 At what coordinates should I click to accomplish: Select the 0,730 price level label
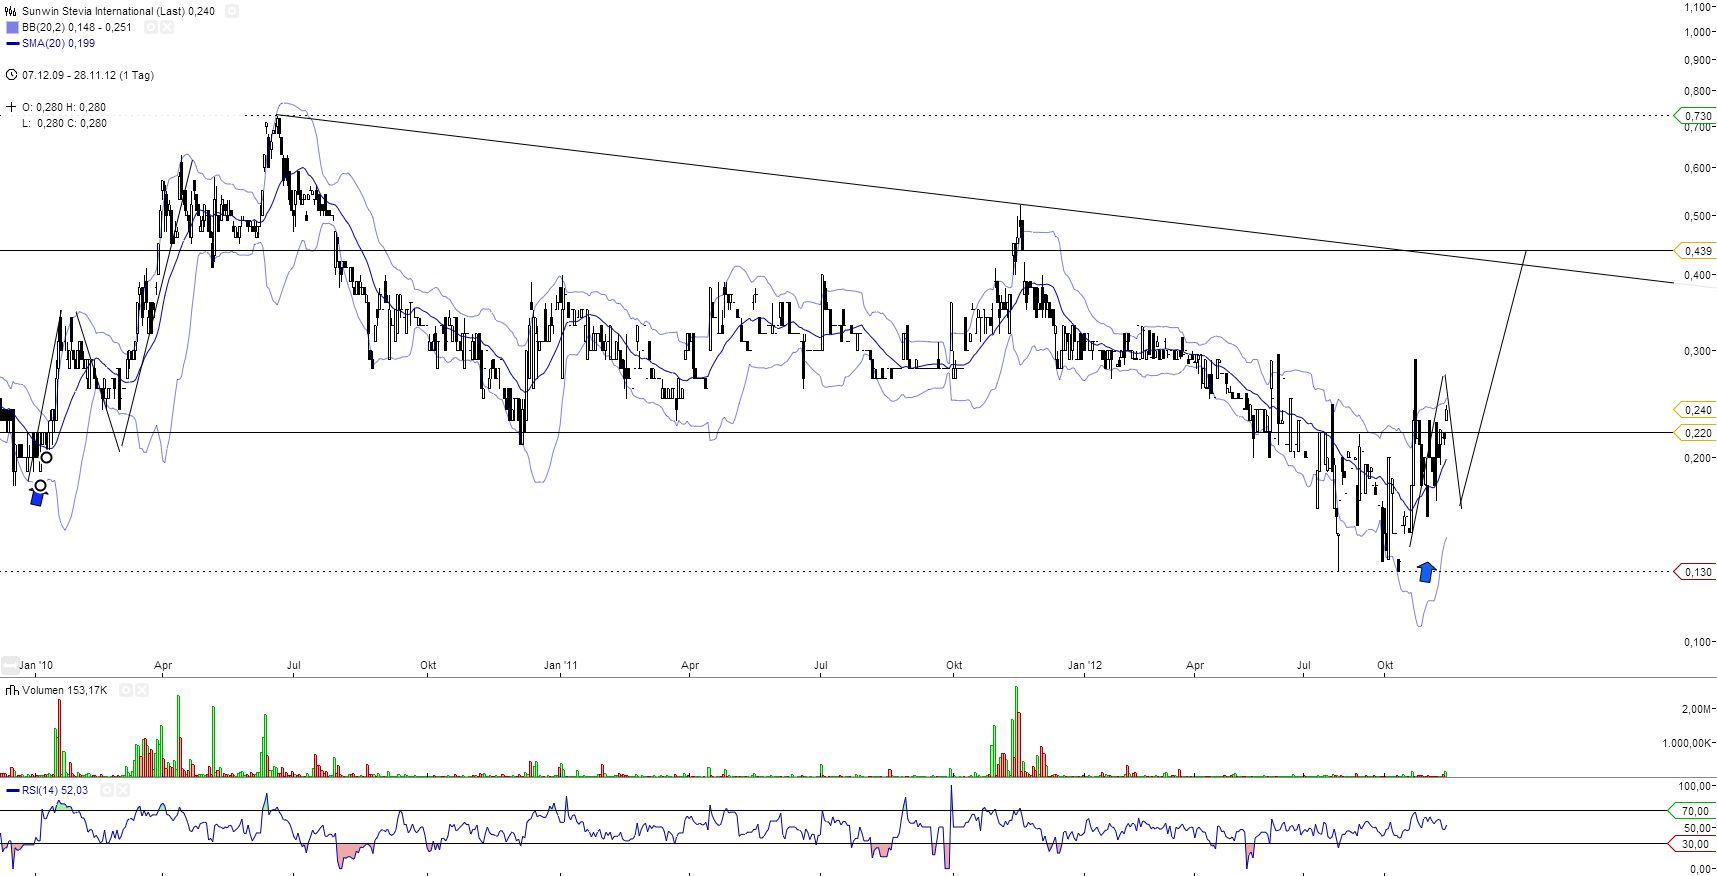click(x=1695, y=116)
